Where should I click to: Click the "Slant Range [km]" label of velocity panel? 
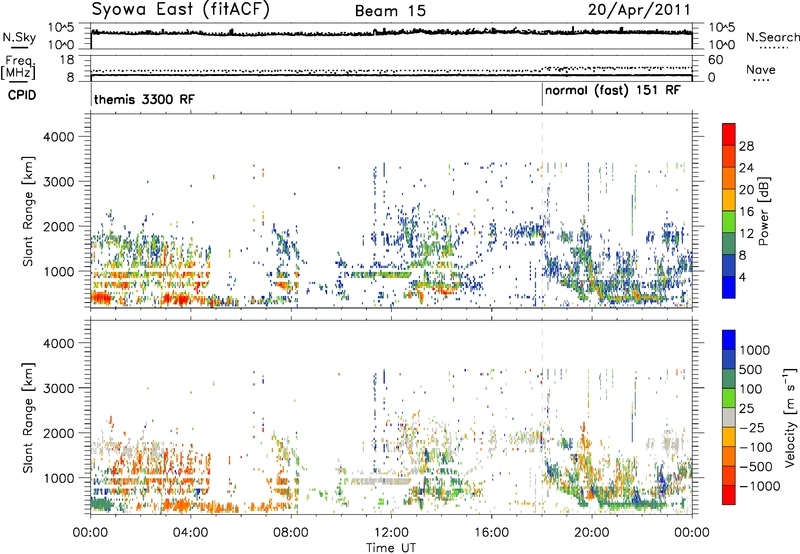27,418
